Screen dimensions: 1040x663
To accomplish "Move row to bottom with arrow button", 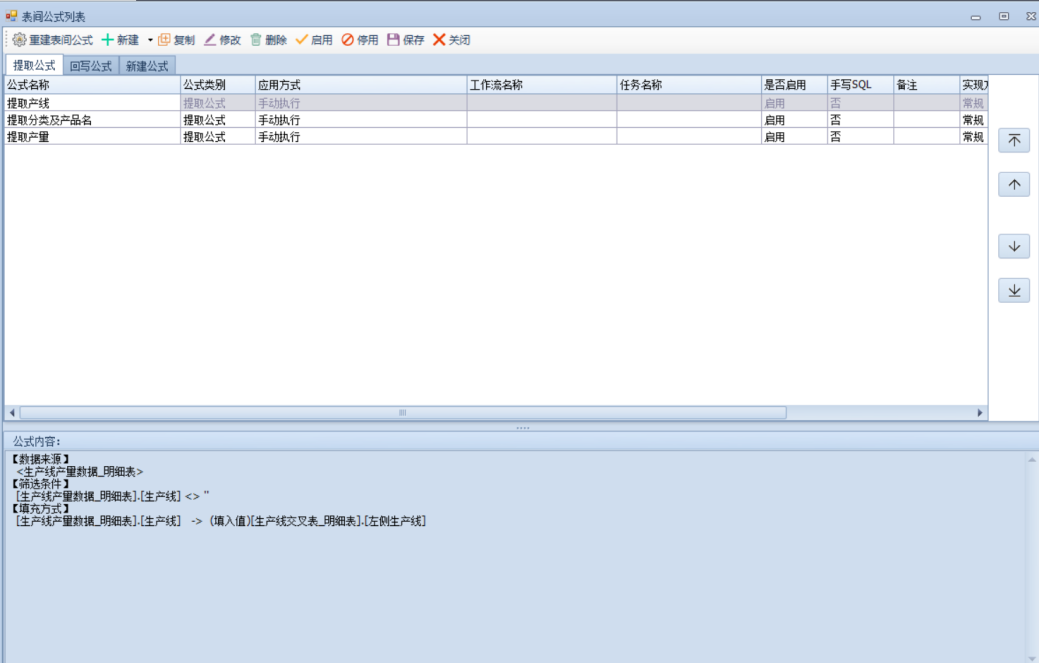I will (1014, 290).
